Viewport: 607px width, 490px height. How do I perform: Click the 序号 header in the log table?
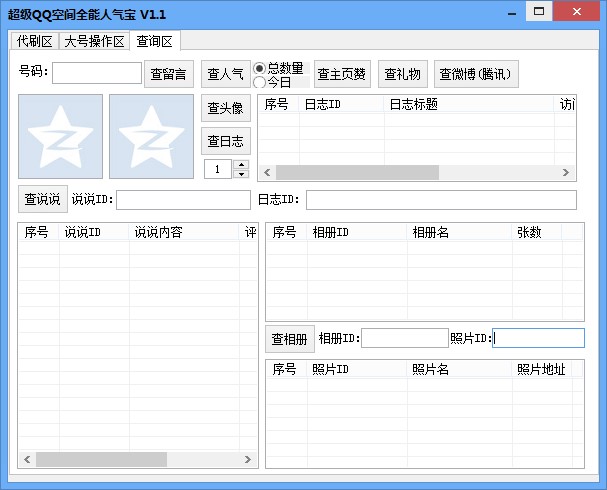278,105
